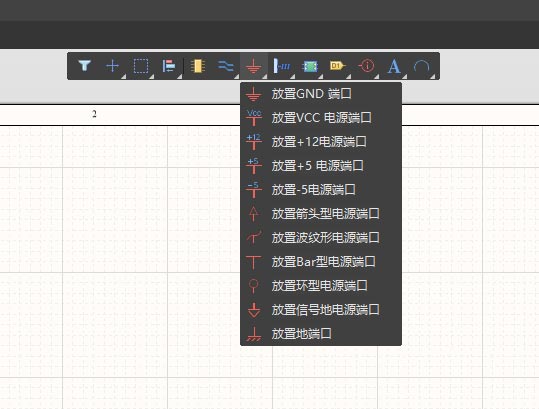Expand the sheet symbol tool dropdown triangle

pyautogui.click(x=321, y=77)
